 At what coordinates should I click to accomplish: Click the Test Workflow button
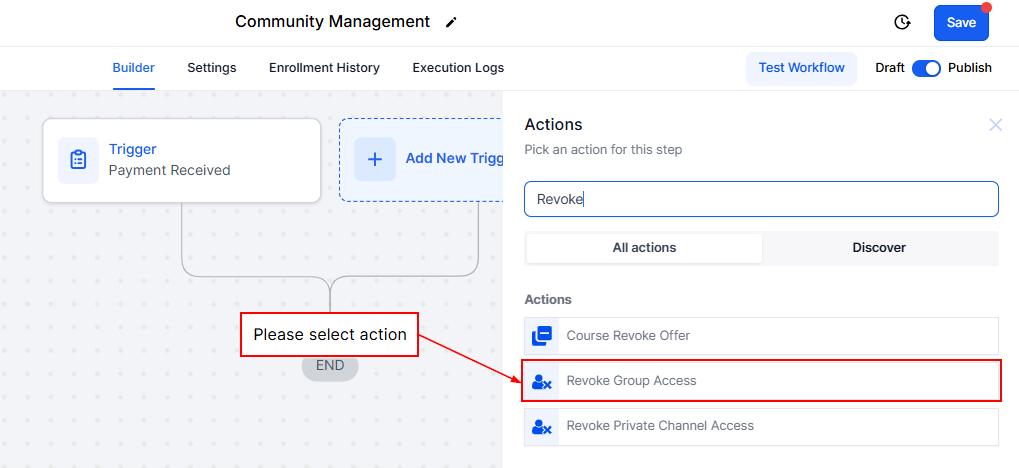point(801,68)
